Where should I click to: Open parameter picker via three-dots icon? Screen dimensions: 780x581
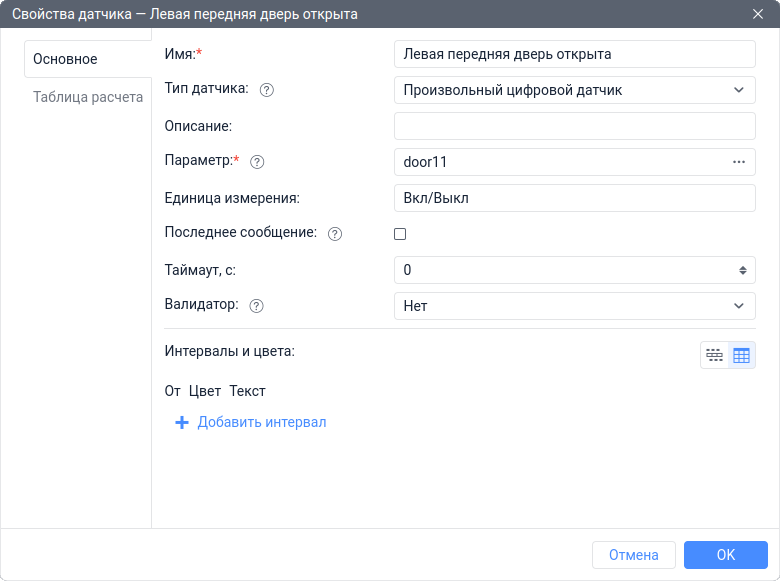pos(739,162)
